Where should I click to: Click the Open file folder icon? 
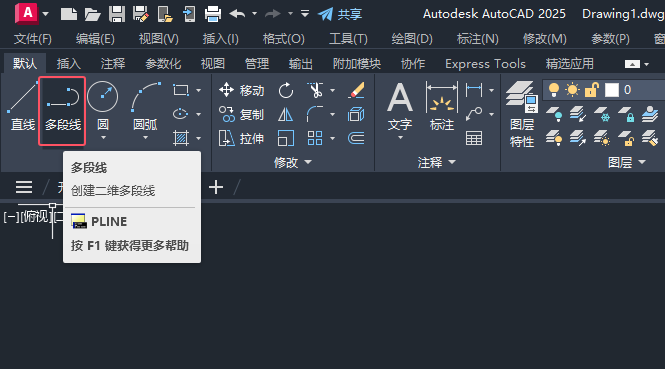pyautogui.click(x=92, y=14)
